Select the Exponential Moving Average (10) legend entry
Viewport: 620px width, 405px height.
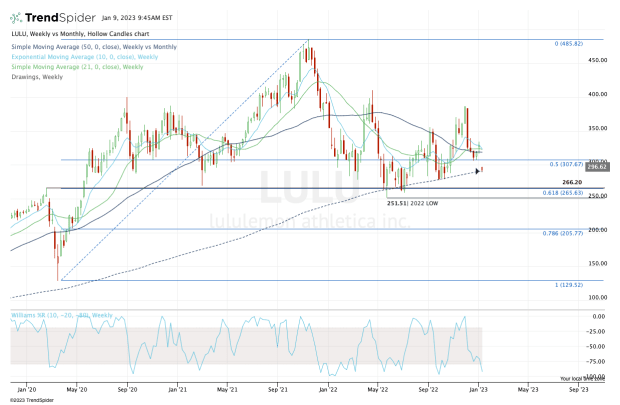[85, 57]
